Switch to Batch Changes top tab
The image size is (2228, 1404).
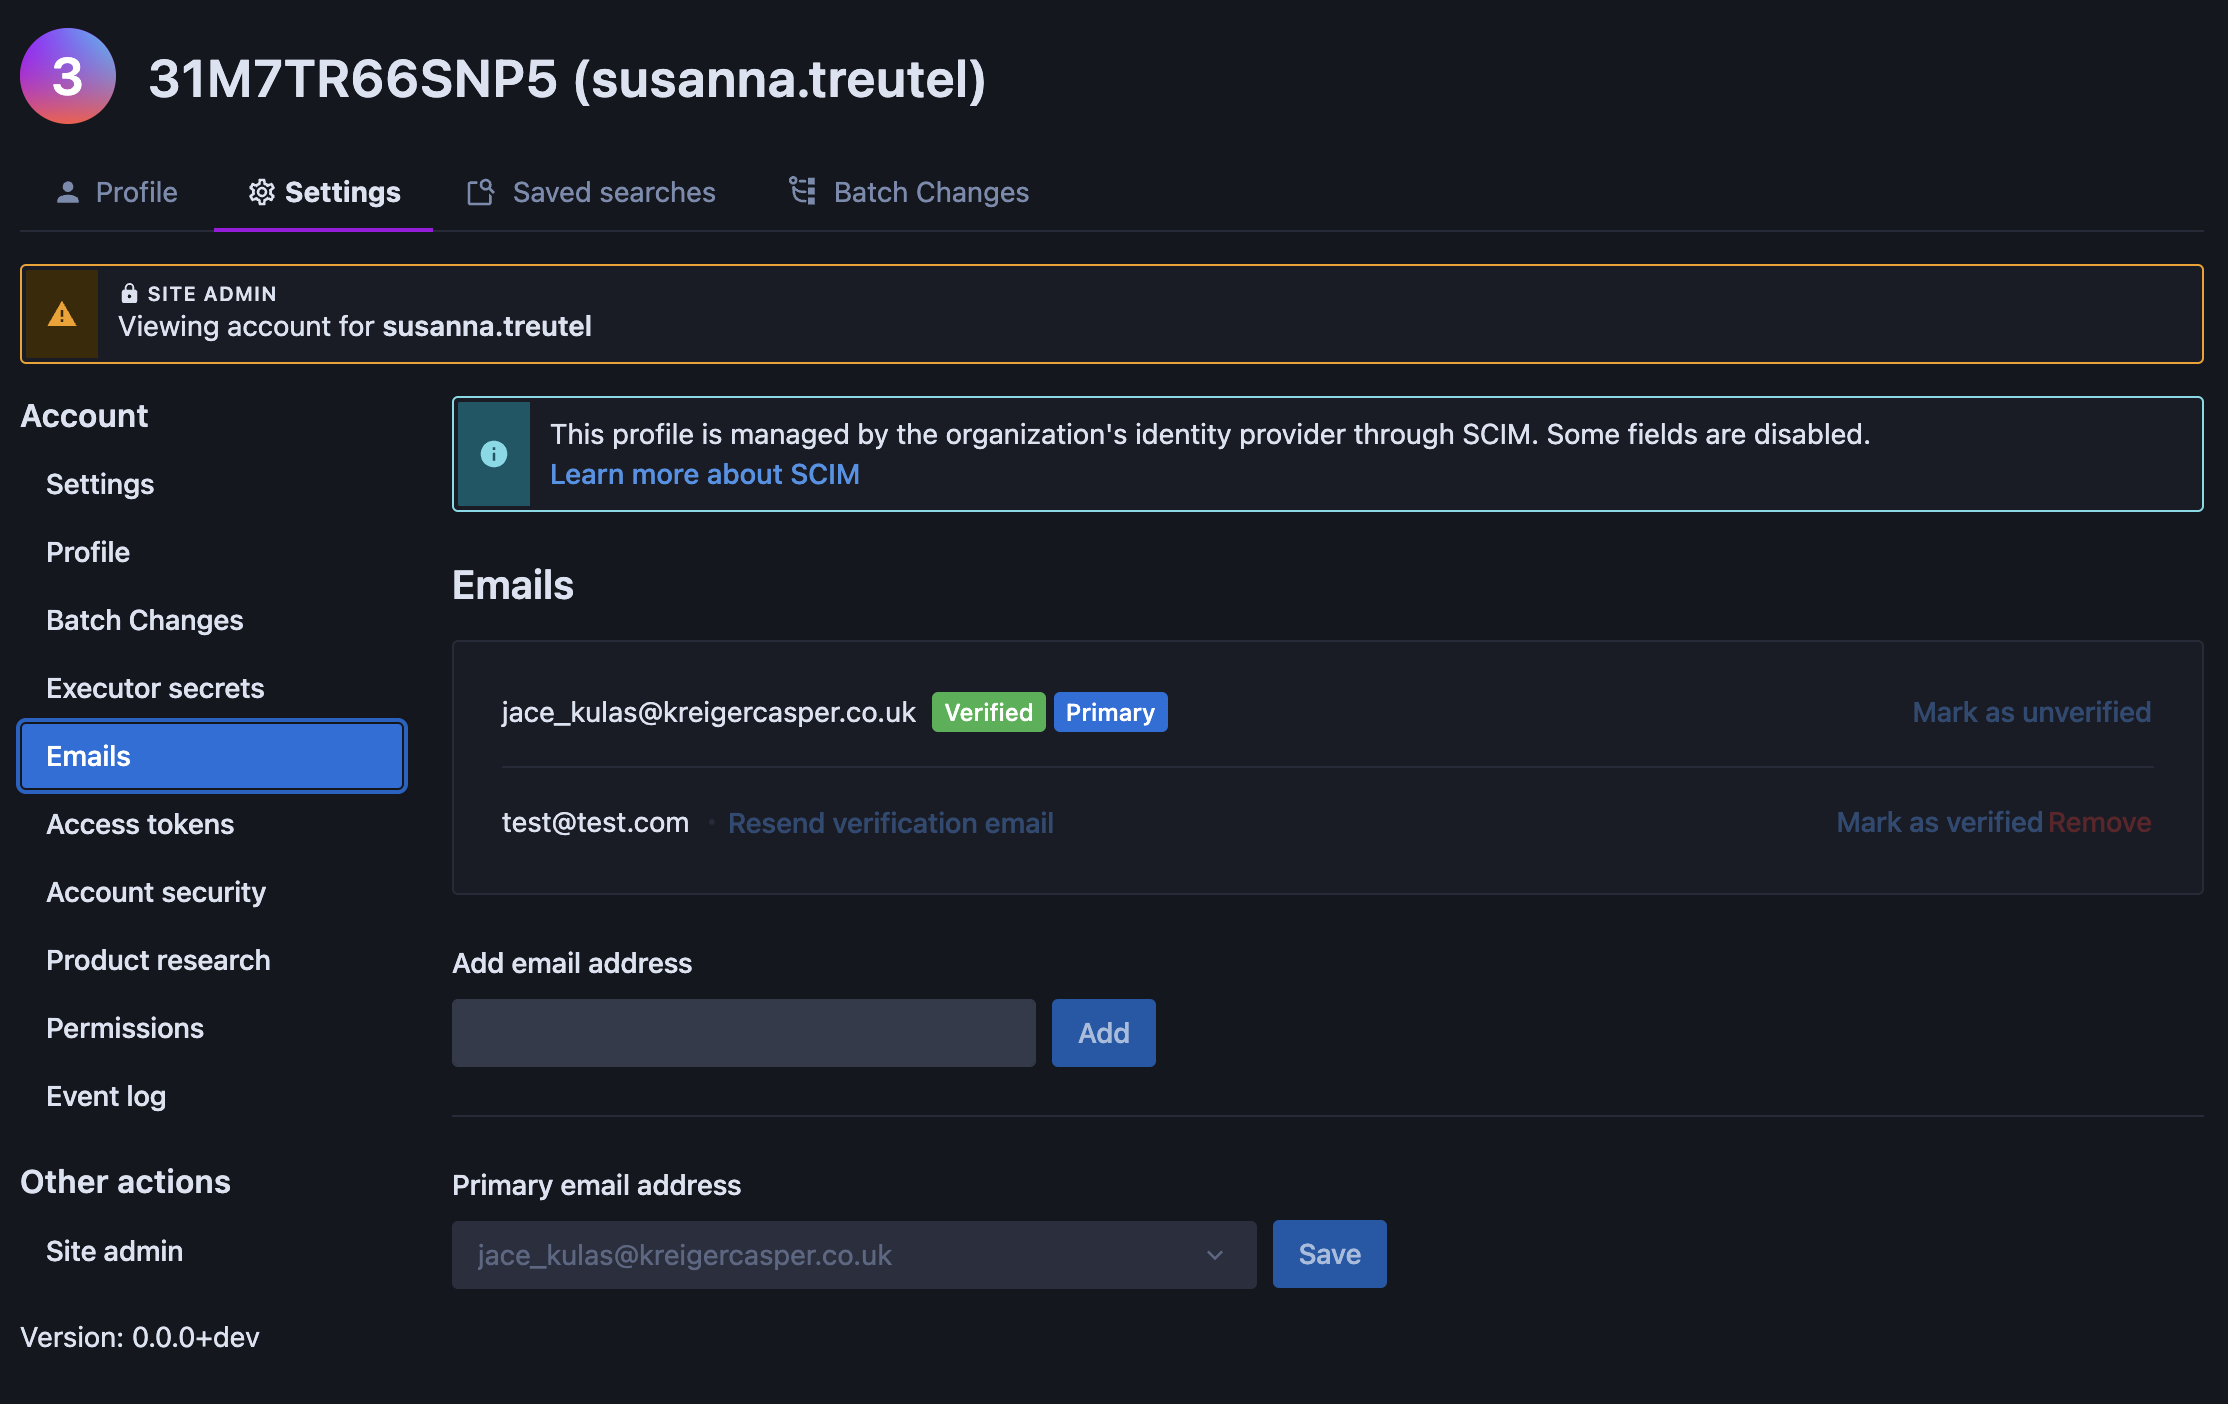pos(930,192)
